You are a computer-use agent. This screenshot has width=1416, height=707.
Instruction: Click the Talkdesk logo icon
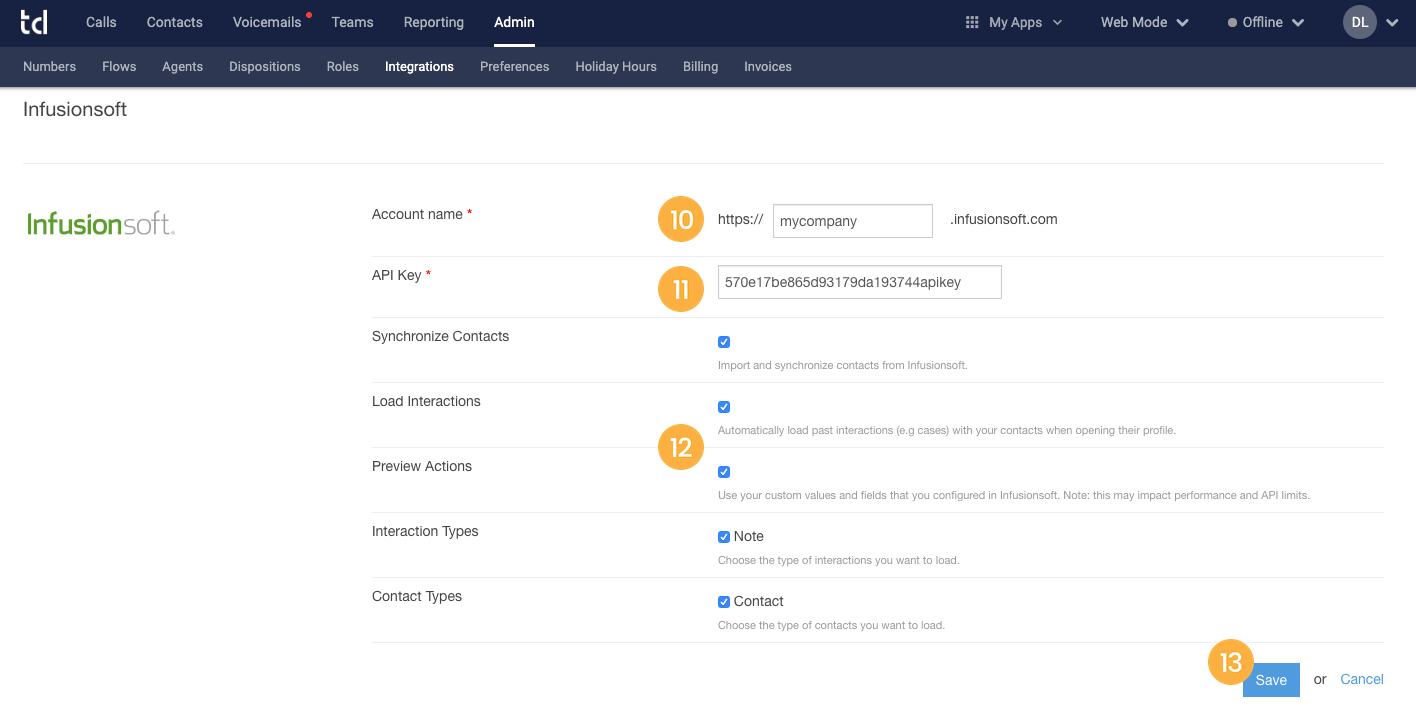click(x=32, y=21)
